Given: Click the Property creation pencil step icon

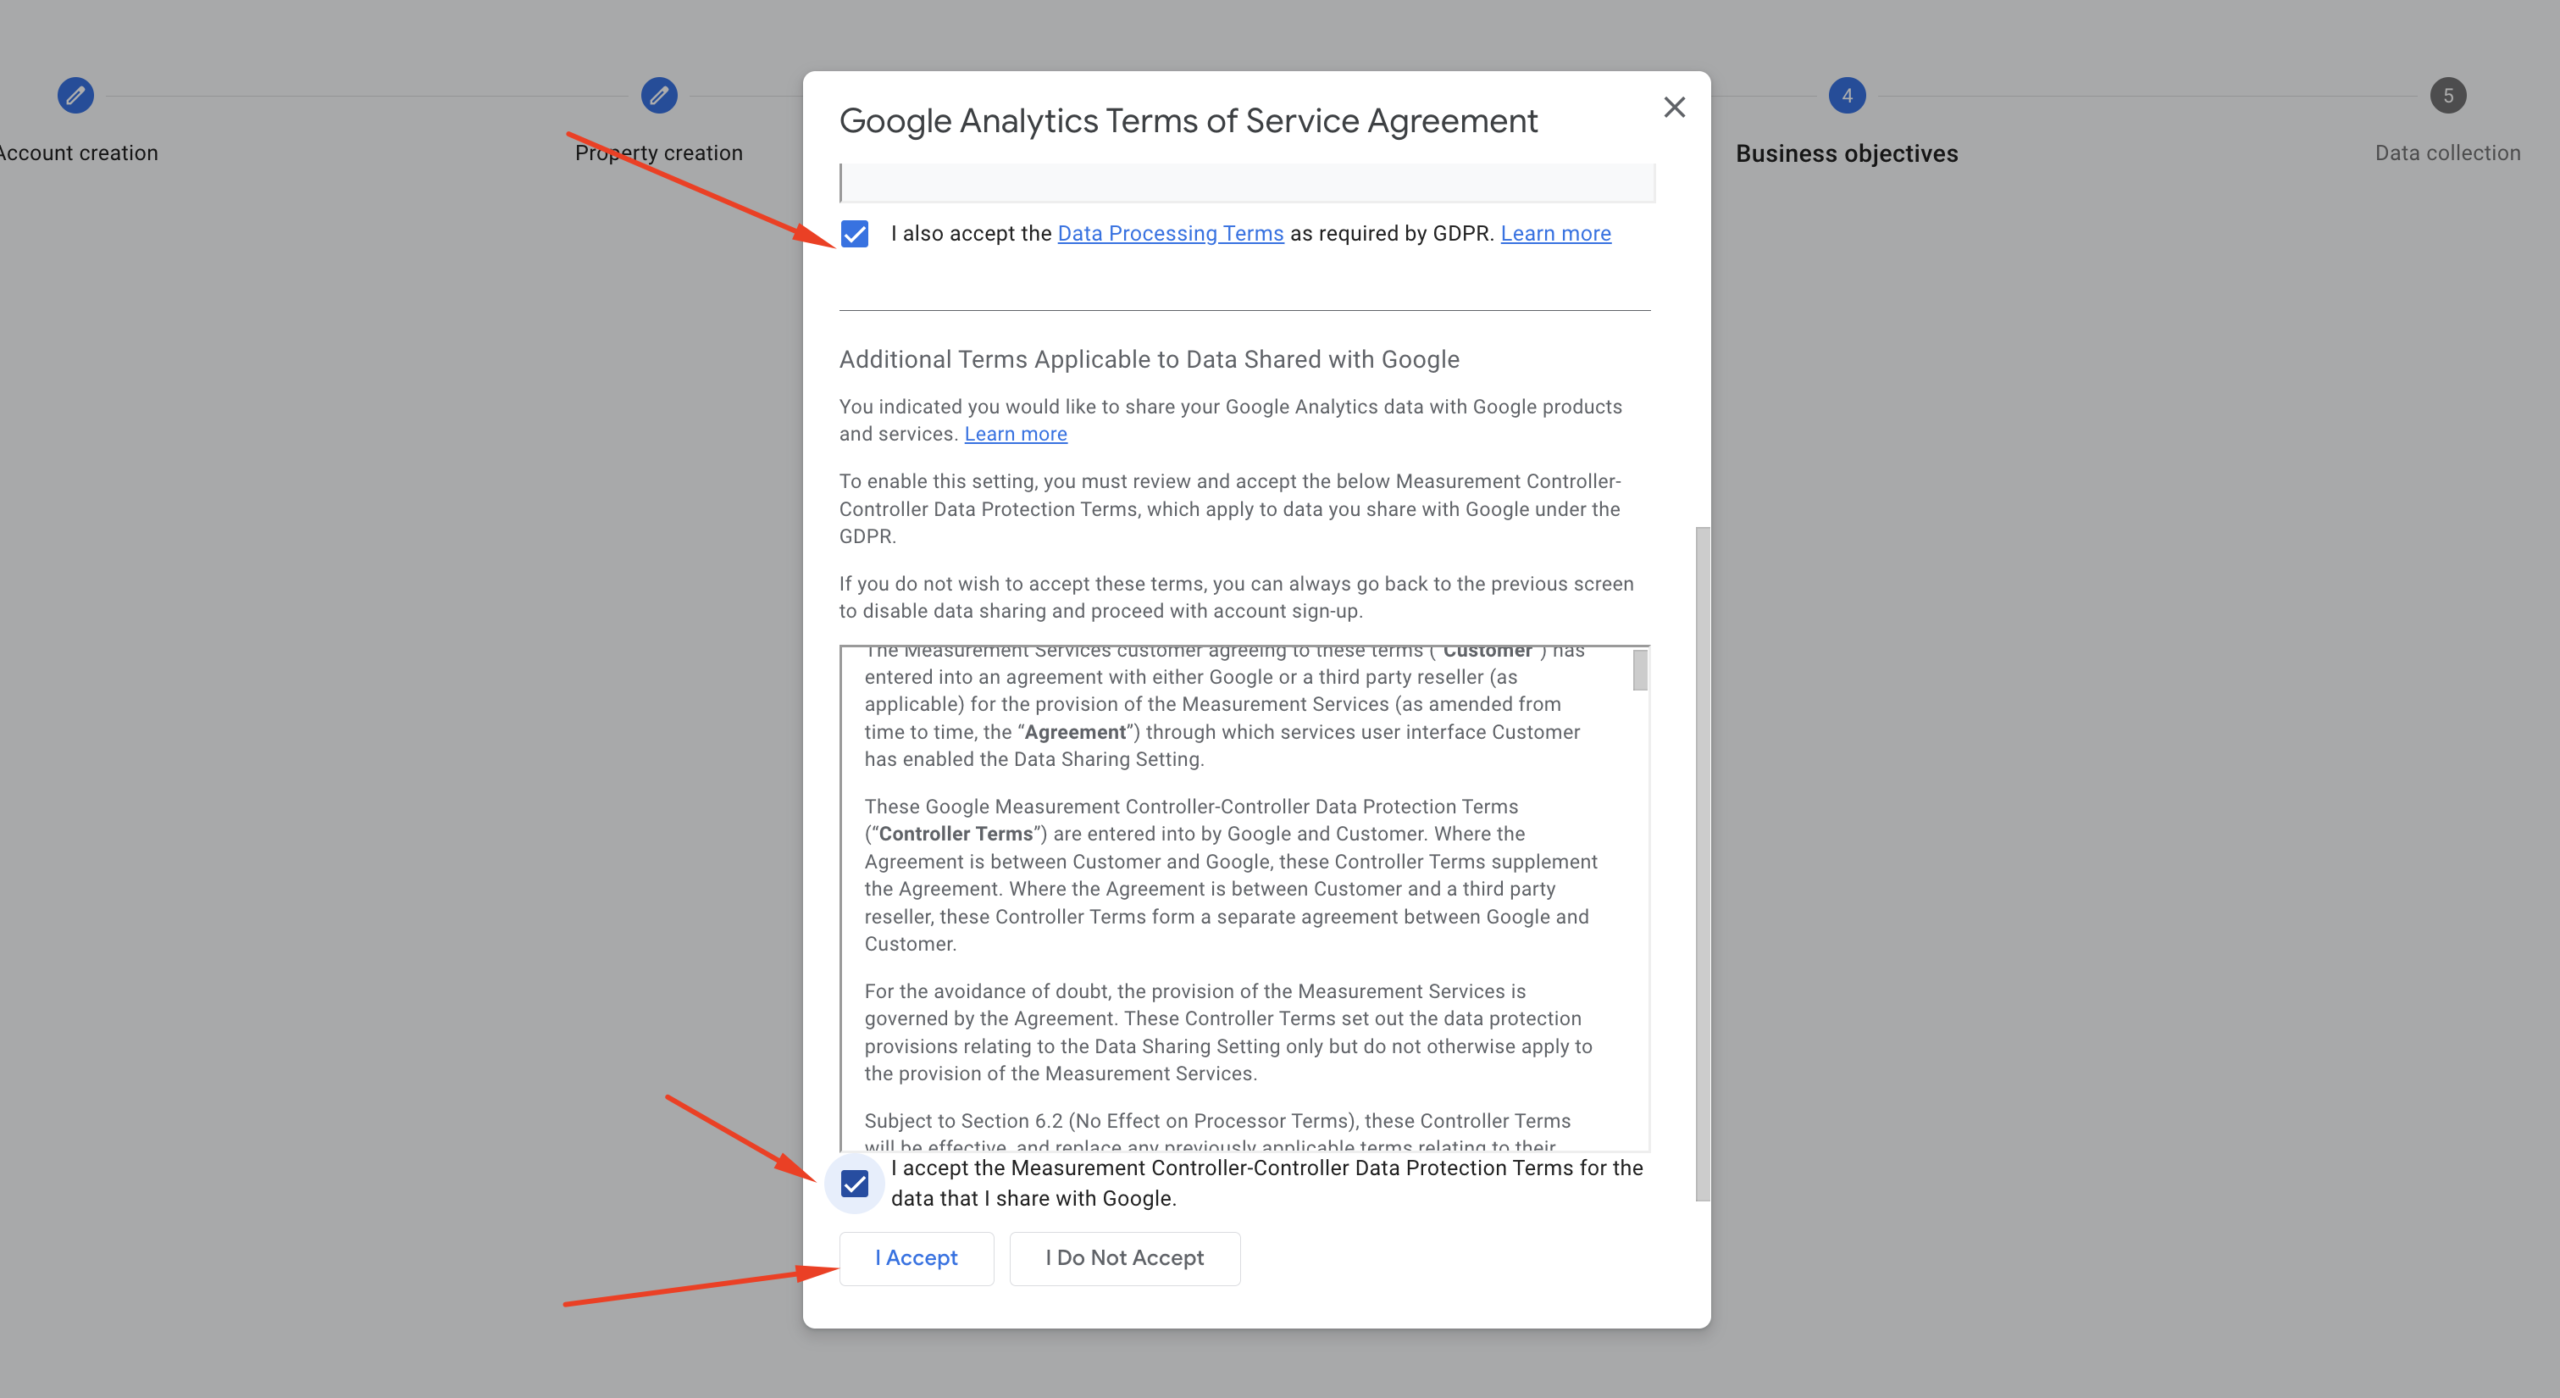Looking at the screenshot, I should (659, 96).
